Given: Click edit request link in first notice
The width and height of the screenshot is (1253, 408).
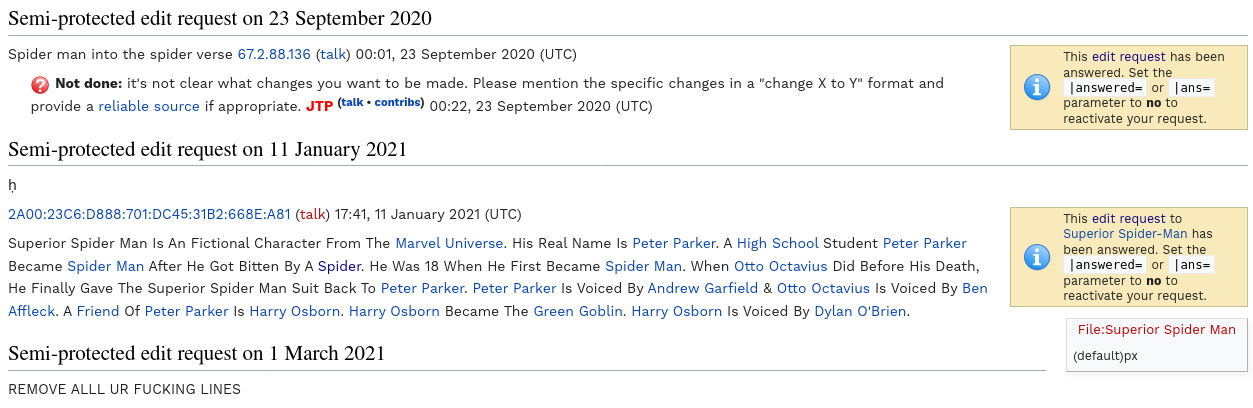Looking at the screenshot, I should click(x=1128, y=57).
